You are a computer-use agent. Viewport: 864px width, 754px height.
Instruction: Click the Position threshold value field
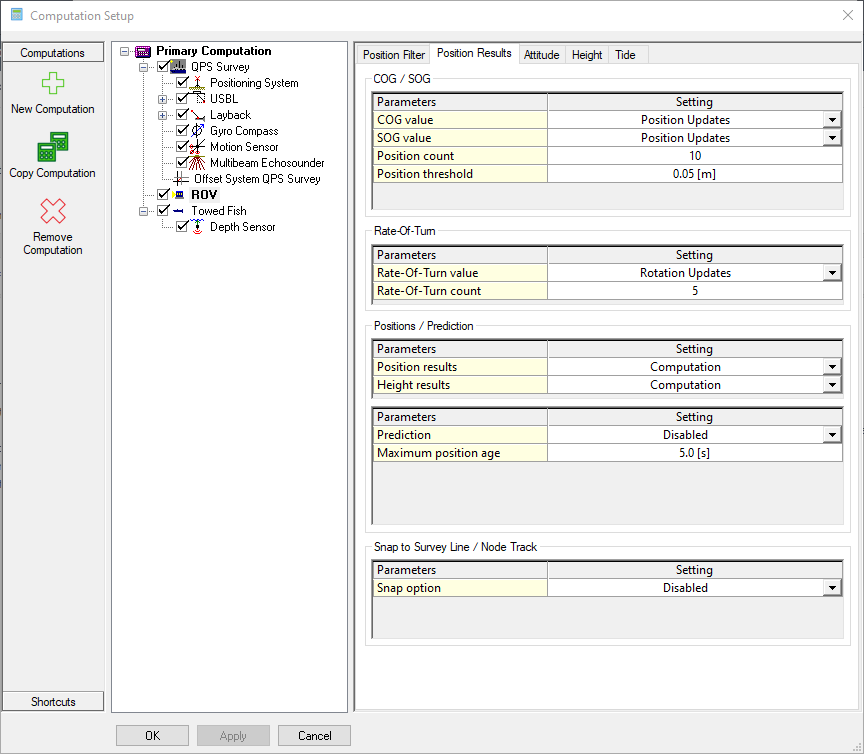[694, 174]
